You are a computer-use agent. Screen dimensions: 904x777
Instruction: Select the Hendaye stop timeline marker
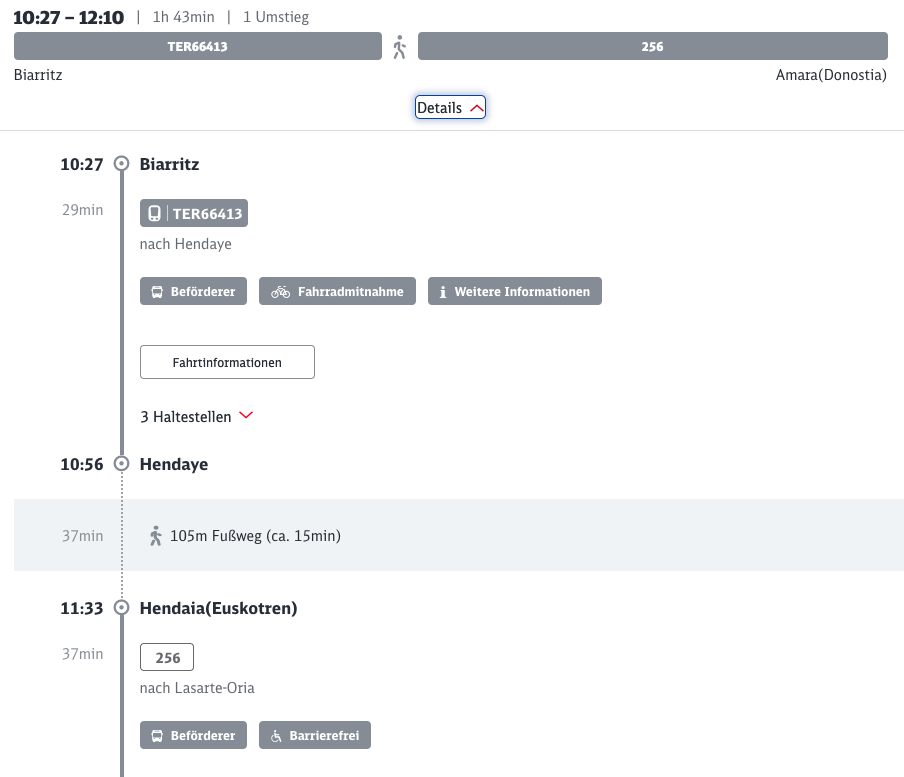[x=122, y=464]
